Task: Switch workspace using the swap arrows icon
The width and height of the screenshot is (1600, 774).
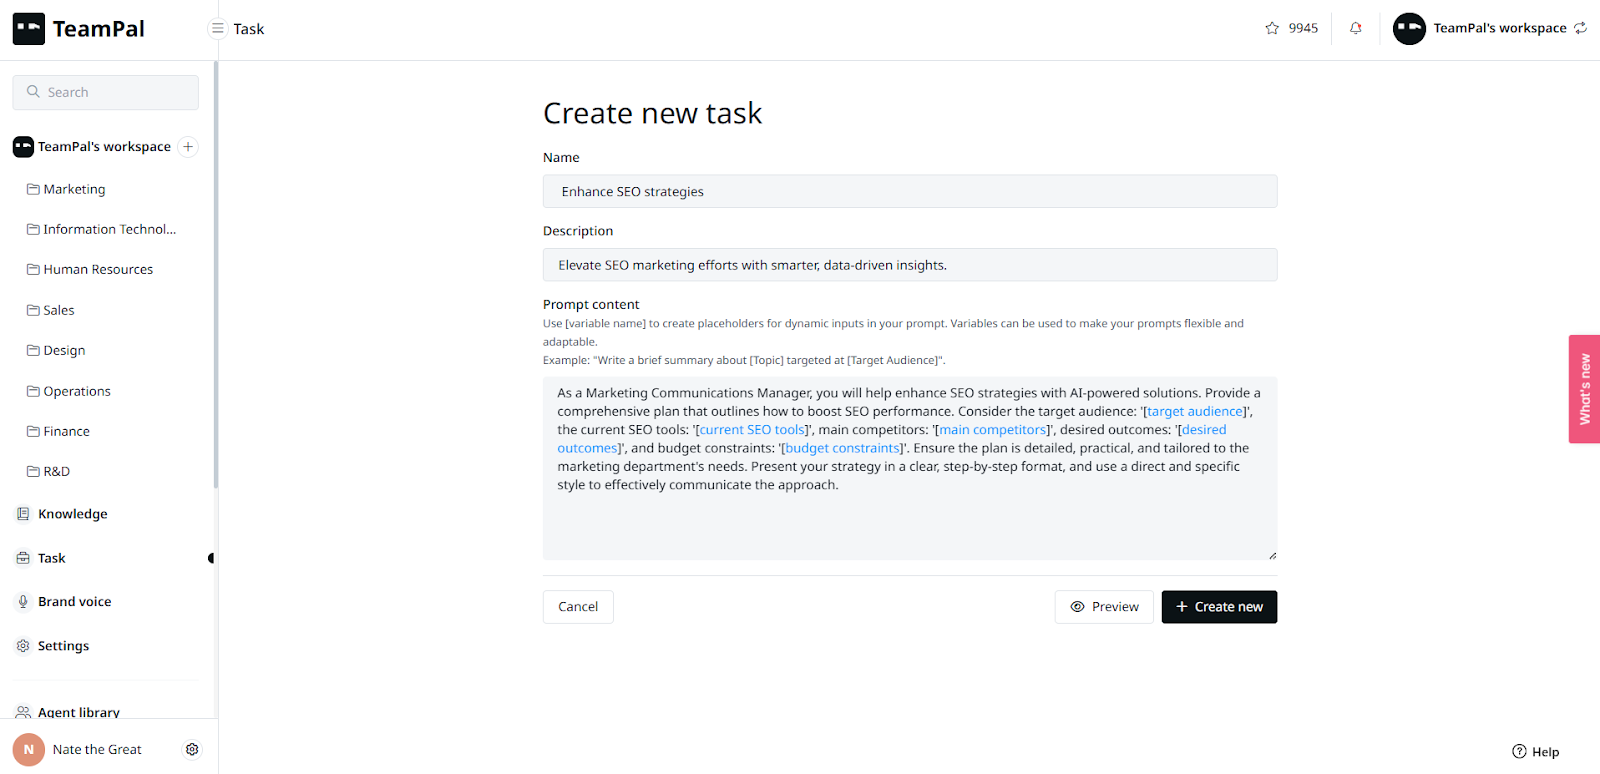Action: 1580,28
